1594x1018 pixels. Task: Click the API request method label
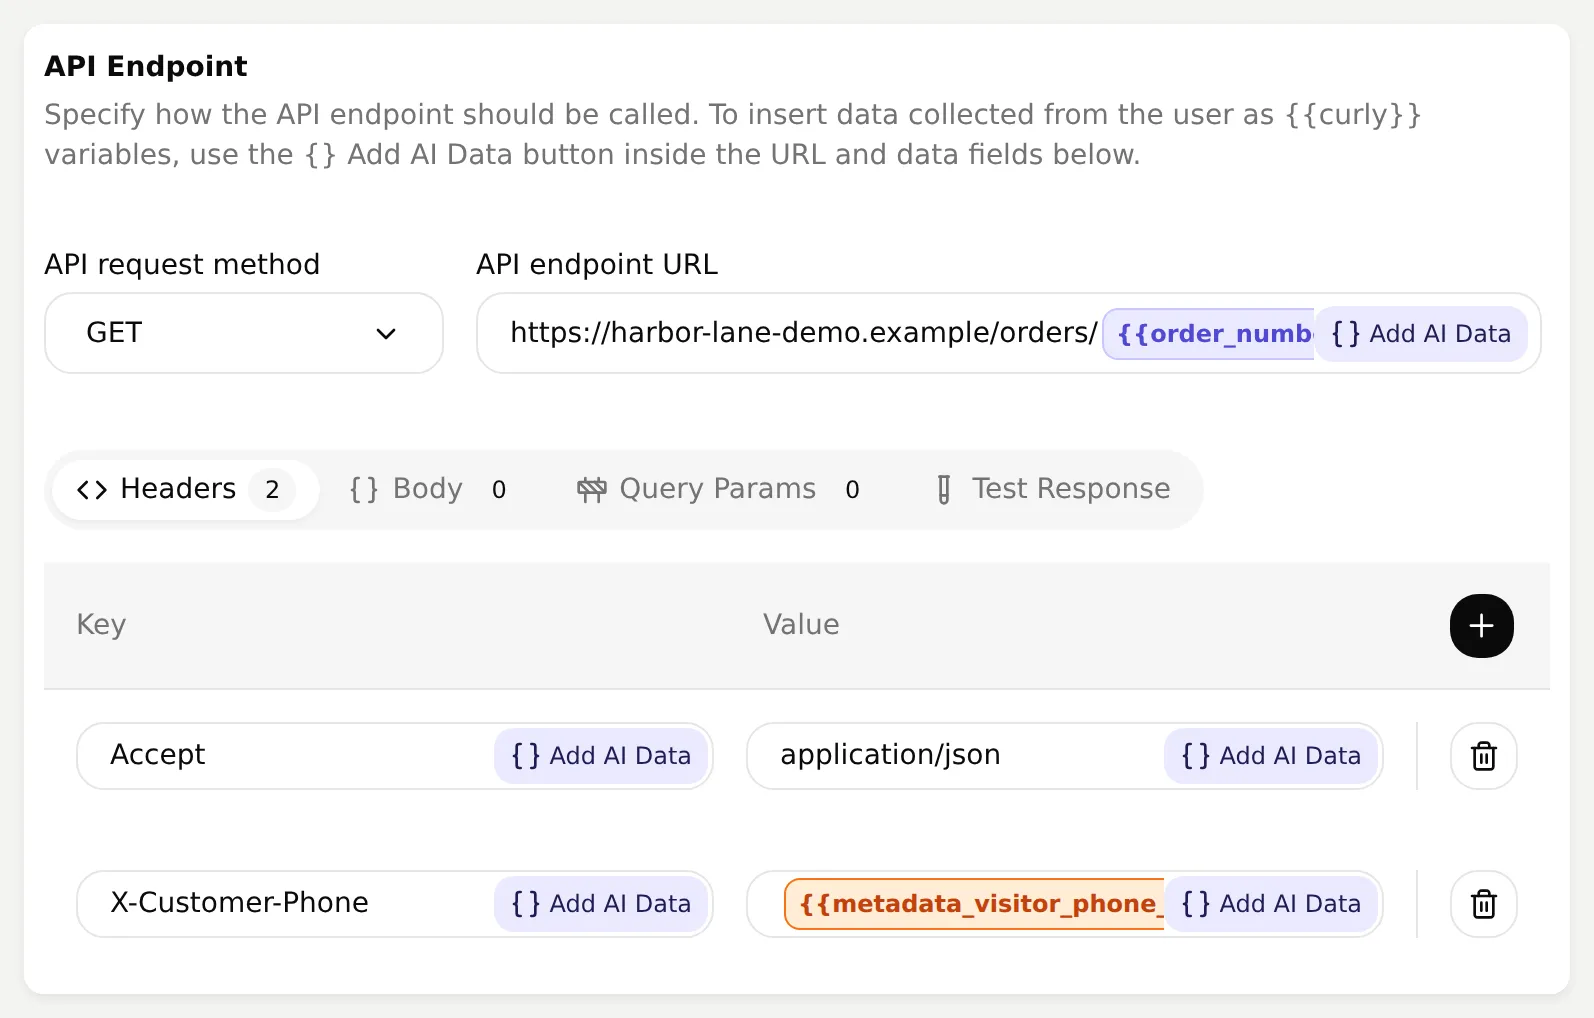click(x=182, y=264)
